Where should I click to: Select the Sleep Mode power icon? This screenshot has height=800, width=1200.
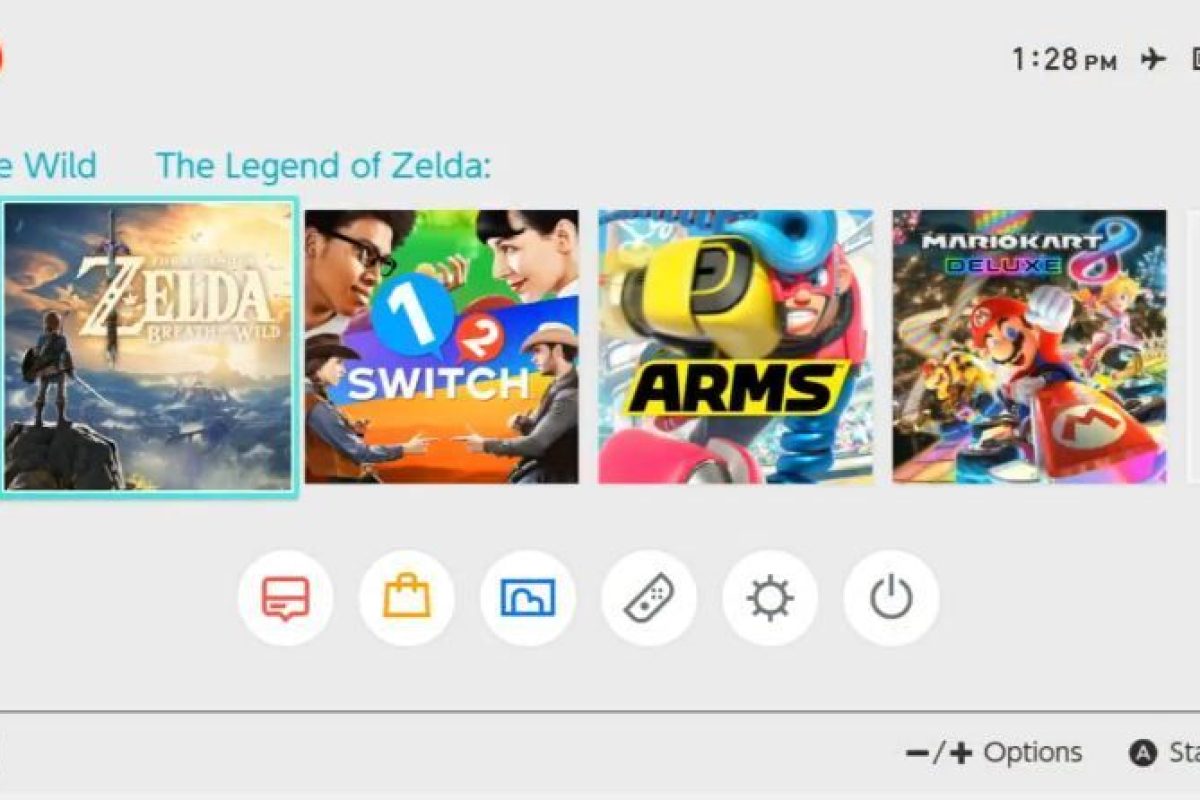coord(891,598)
